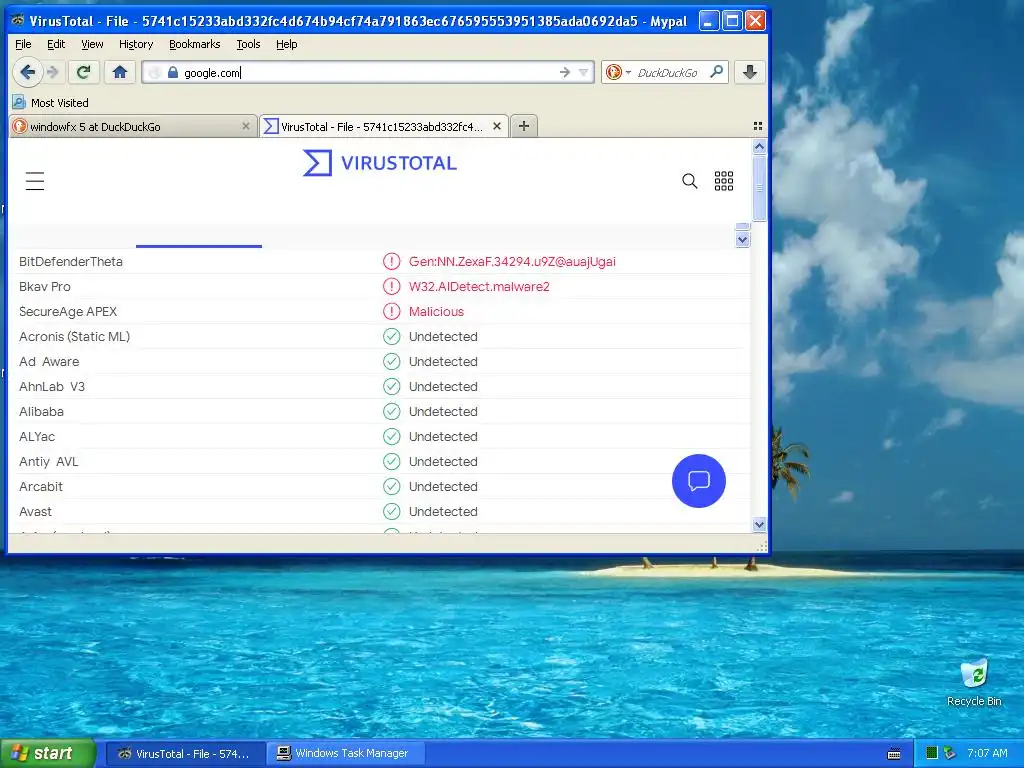
Task: Click the page scrollbar down arrow
Action: click(759, 524)
